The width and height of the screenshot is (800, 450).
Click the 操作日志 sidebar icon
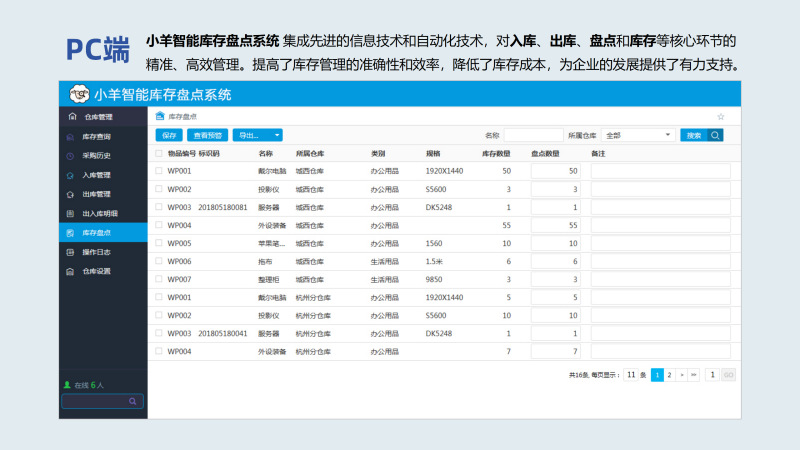click(70, 252)
